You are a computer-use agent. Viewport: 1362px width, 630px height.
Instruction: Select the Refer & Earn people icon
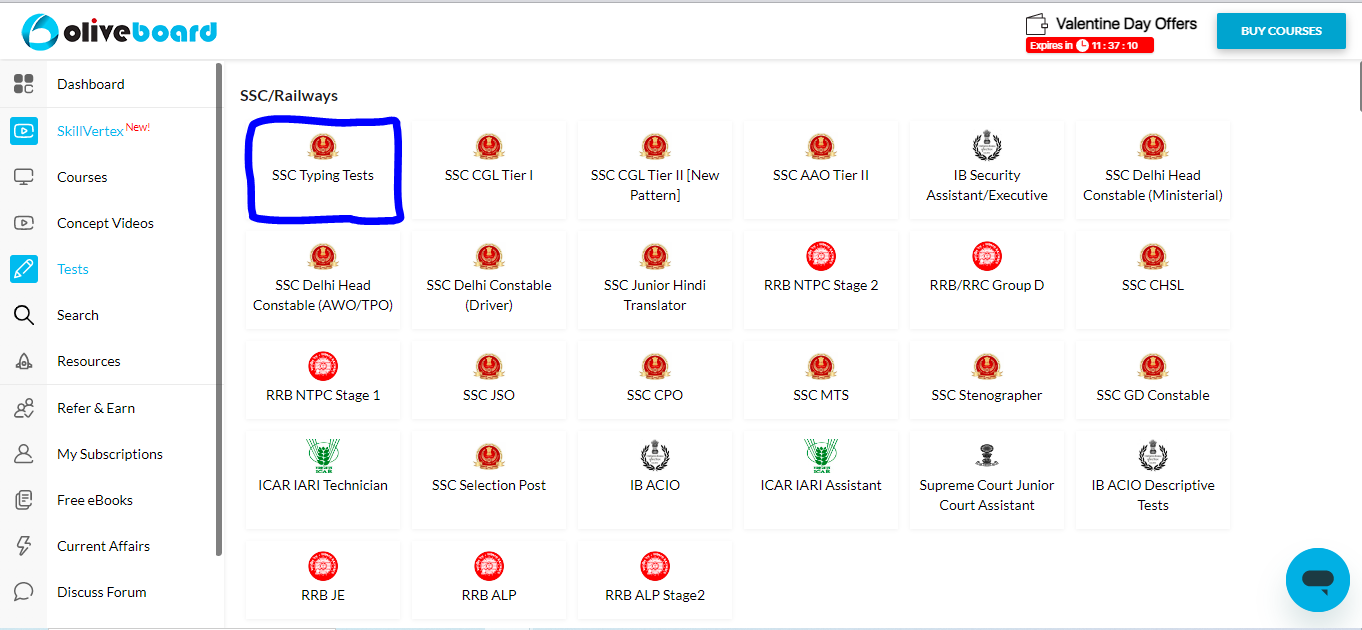click(24, 408)
